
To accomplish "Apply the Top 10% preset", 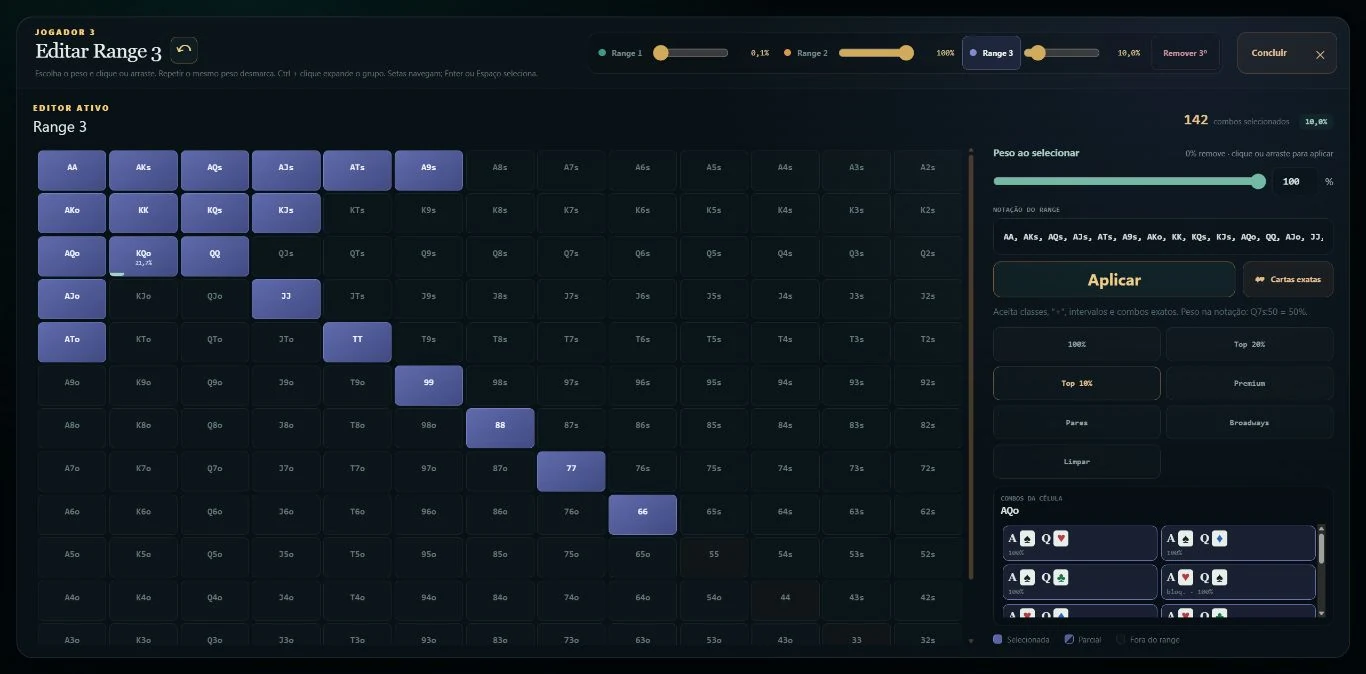I will point(1077,383).
